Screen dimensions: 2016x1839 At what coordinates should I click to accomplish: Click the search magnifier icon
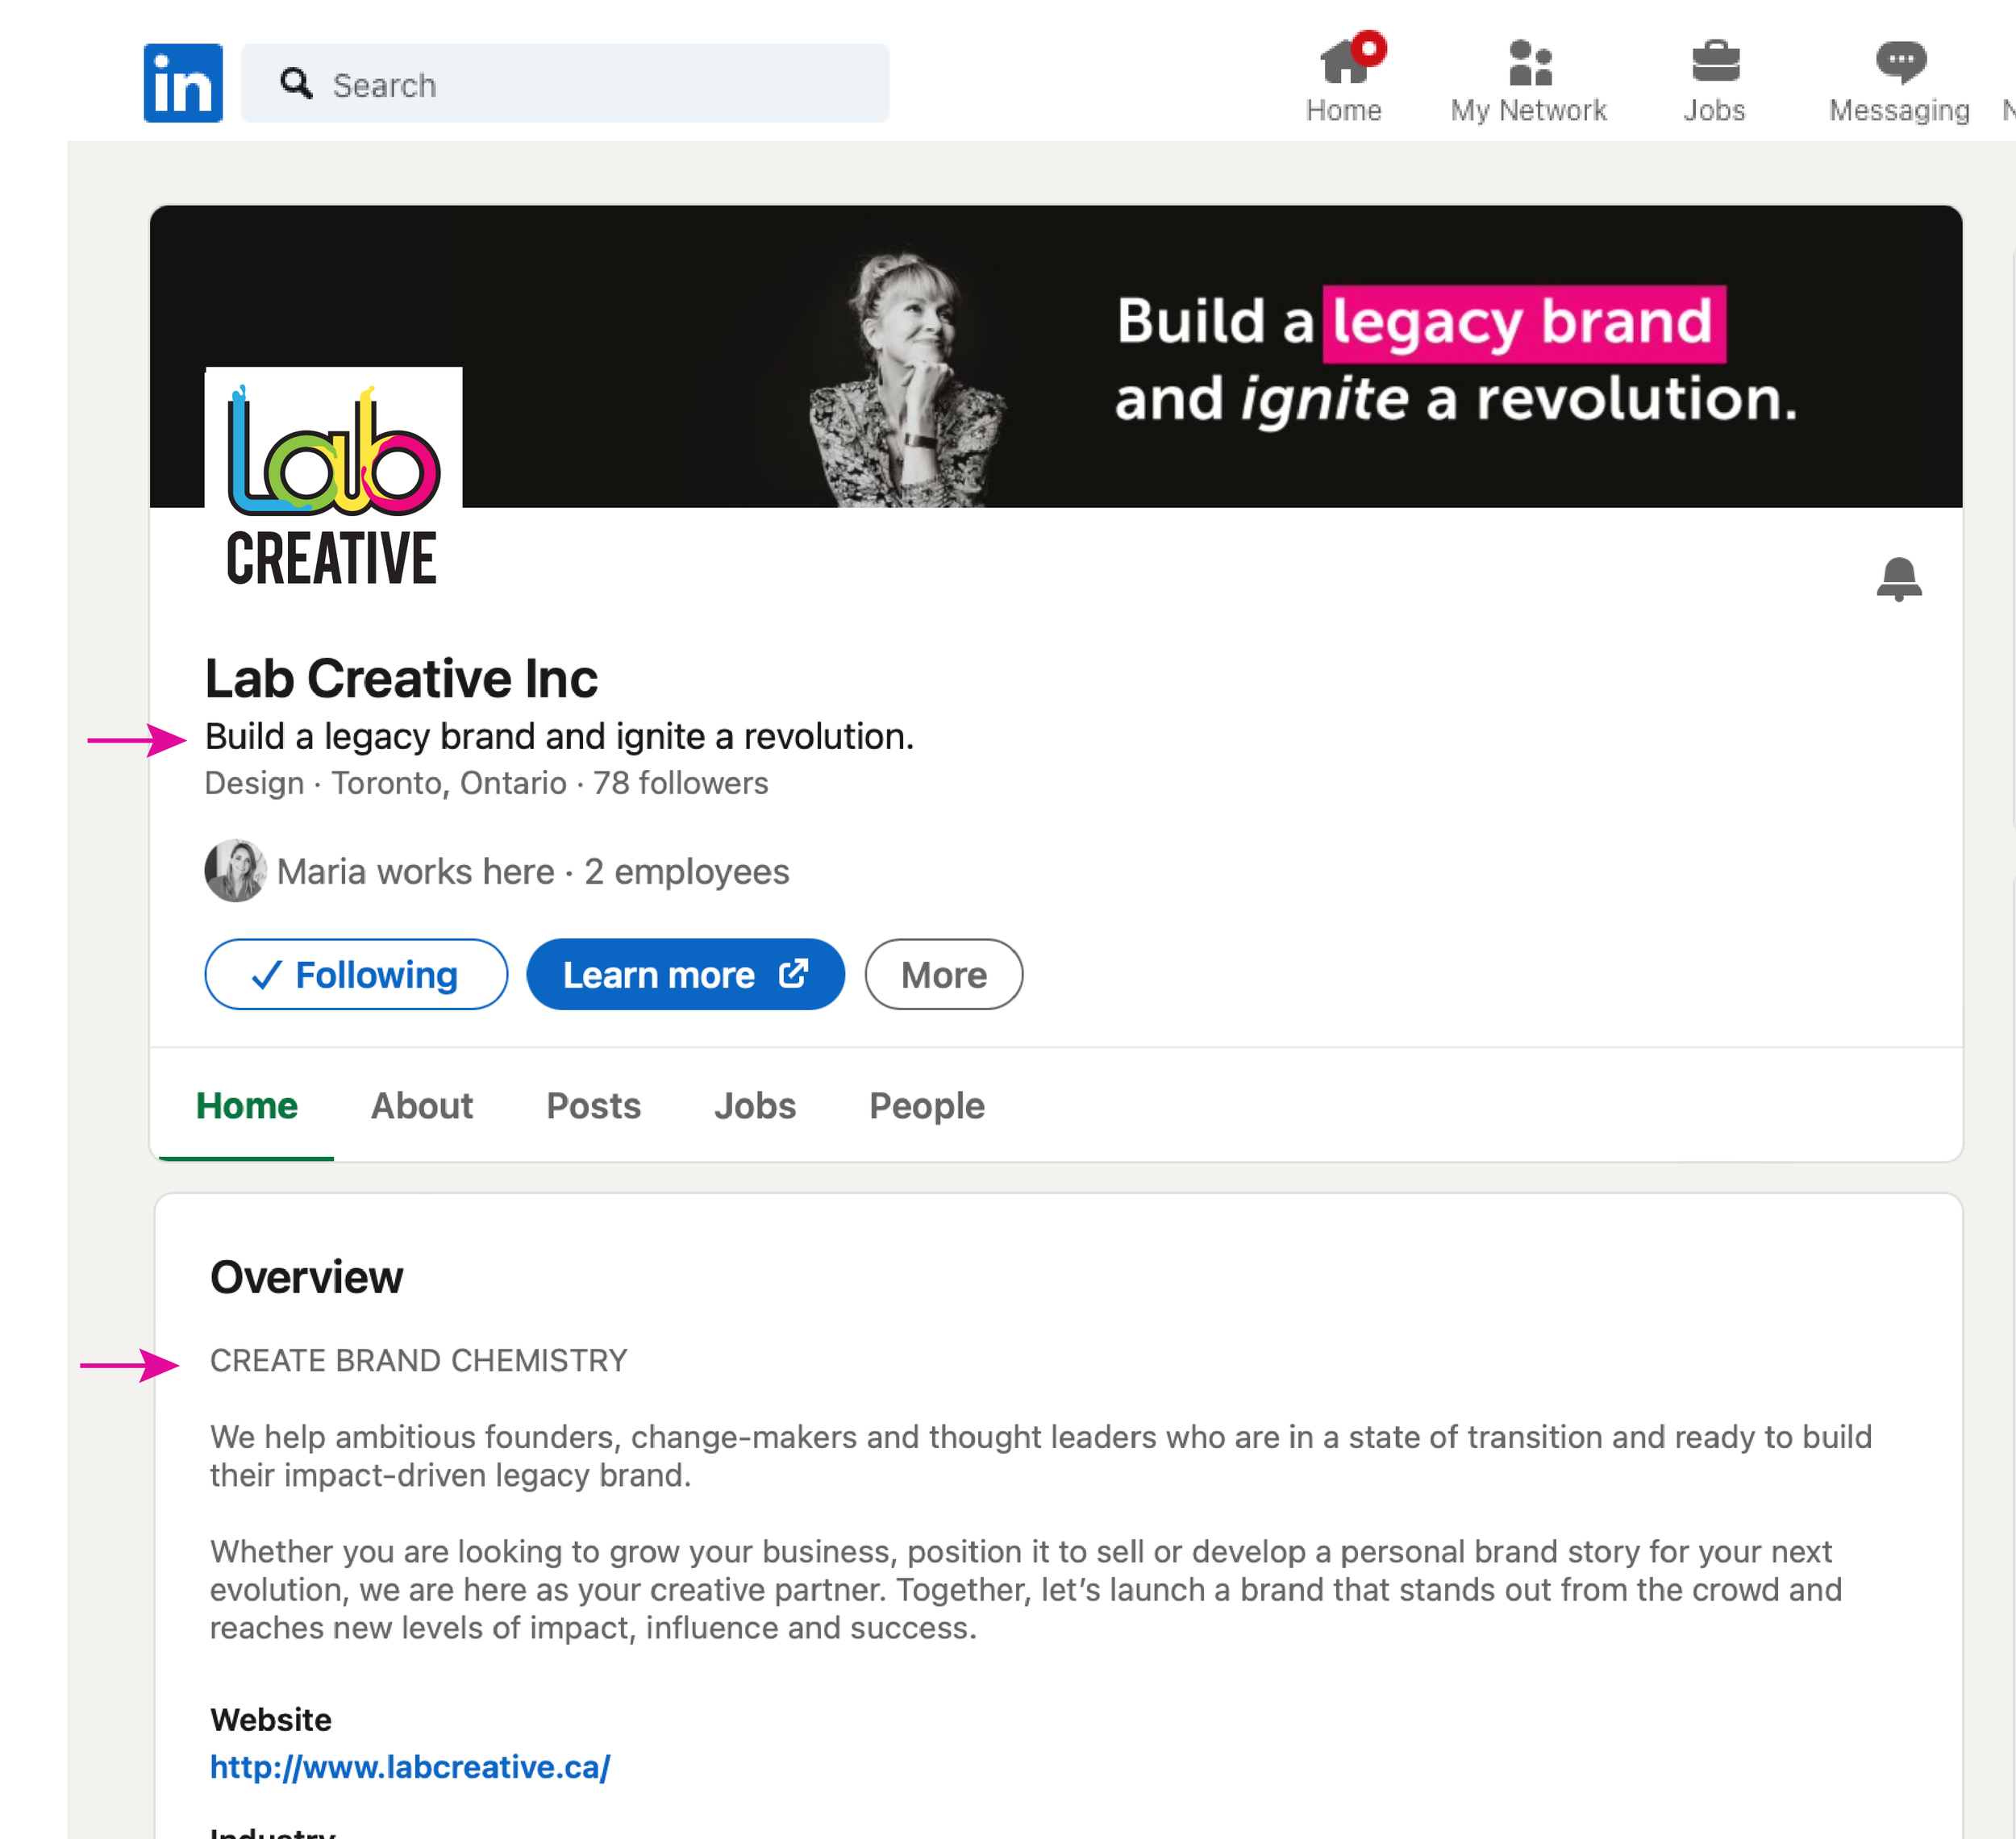pos(296,83)
